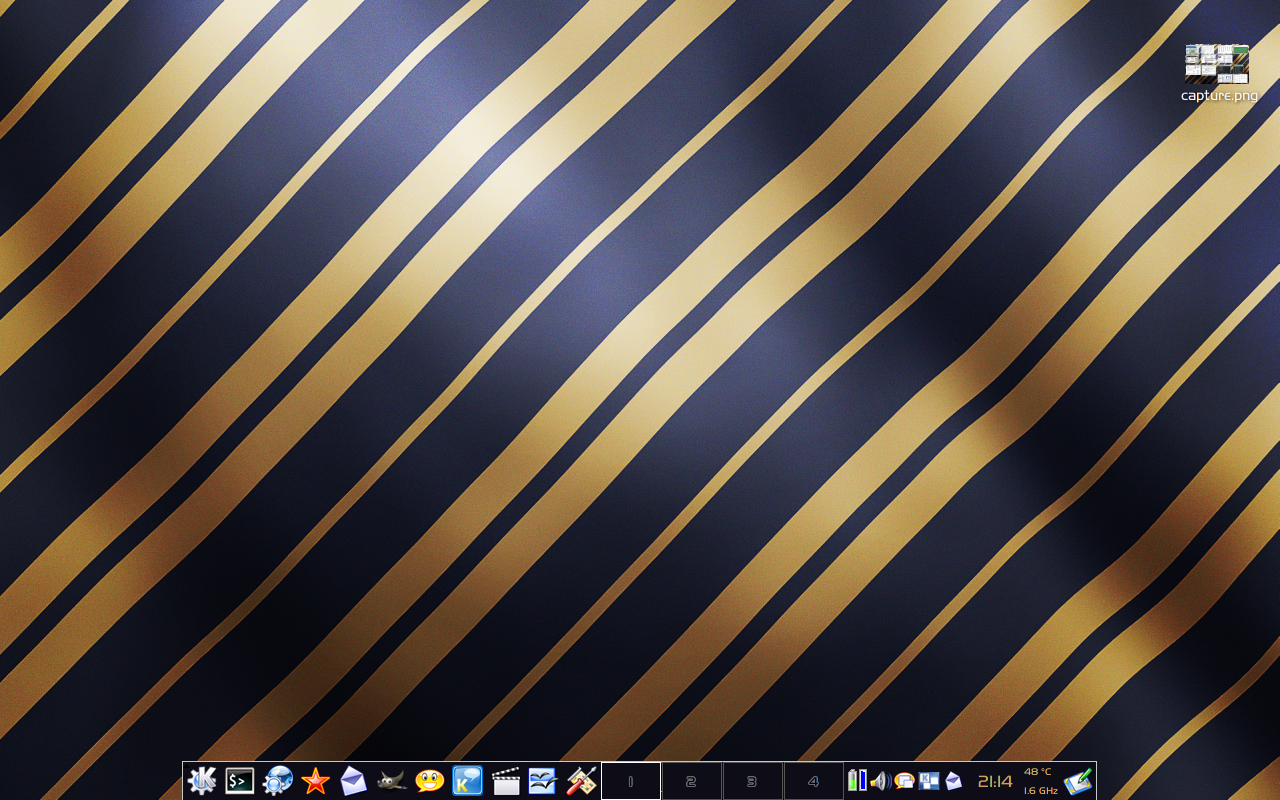Launch the OpenOffice seagull icon
Viewport: 1280px width, 800px height.
tap(543, 781)
